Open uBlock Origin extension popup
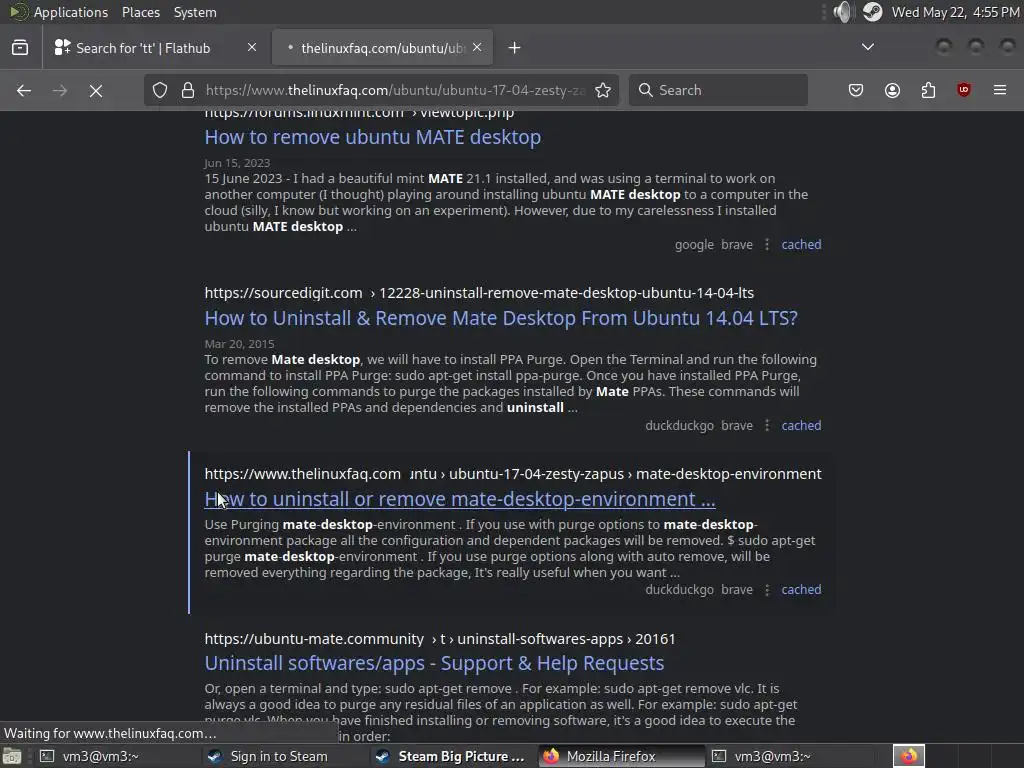The height and width of the screenshot is (768, 1024). click(x=964, y=90)
